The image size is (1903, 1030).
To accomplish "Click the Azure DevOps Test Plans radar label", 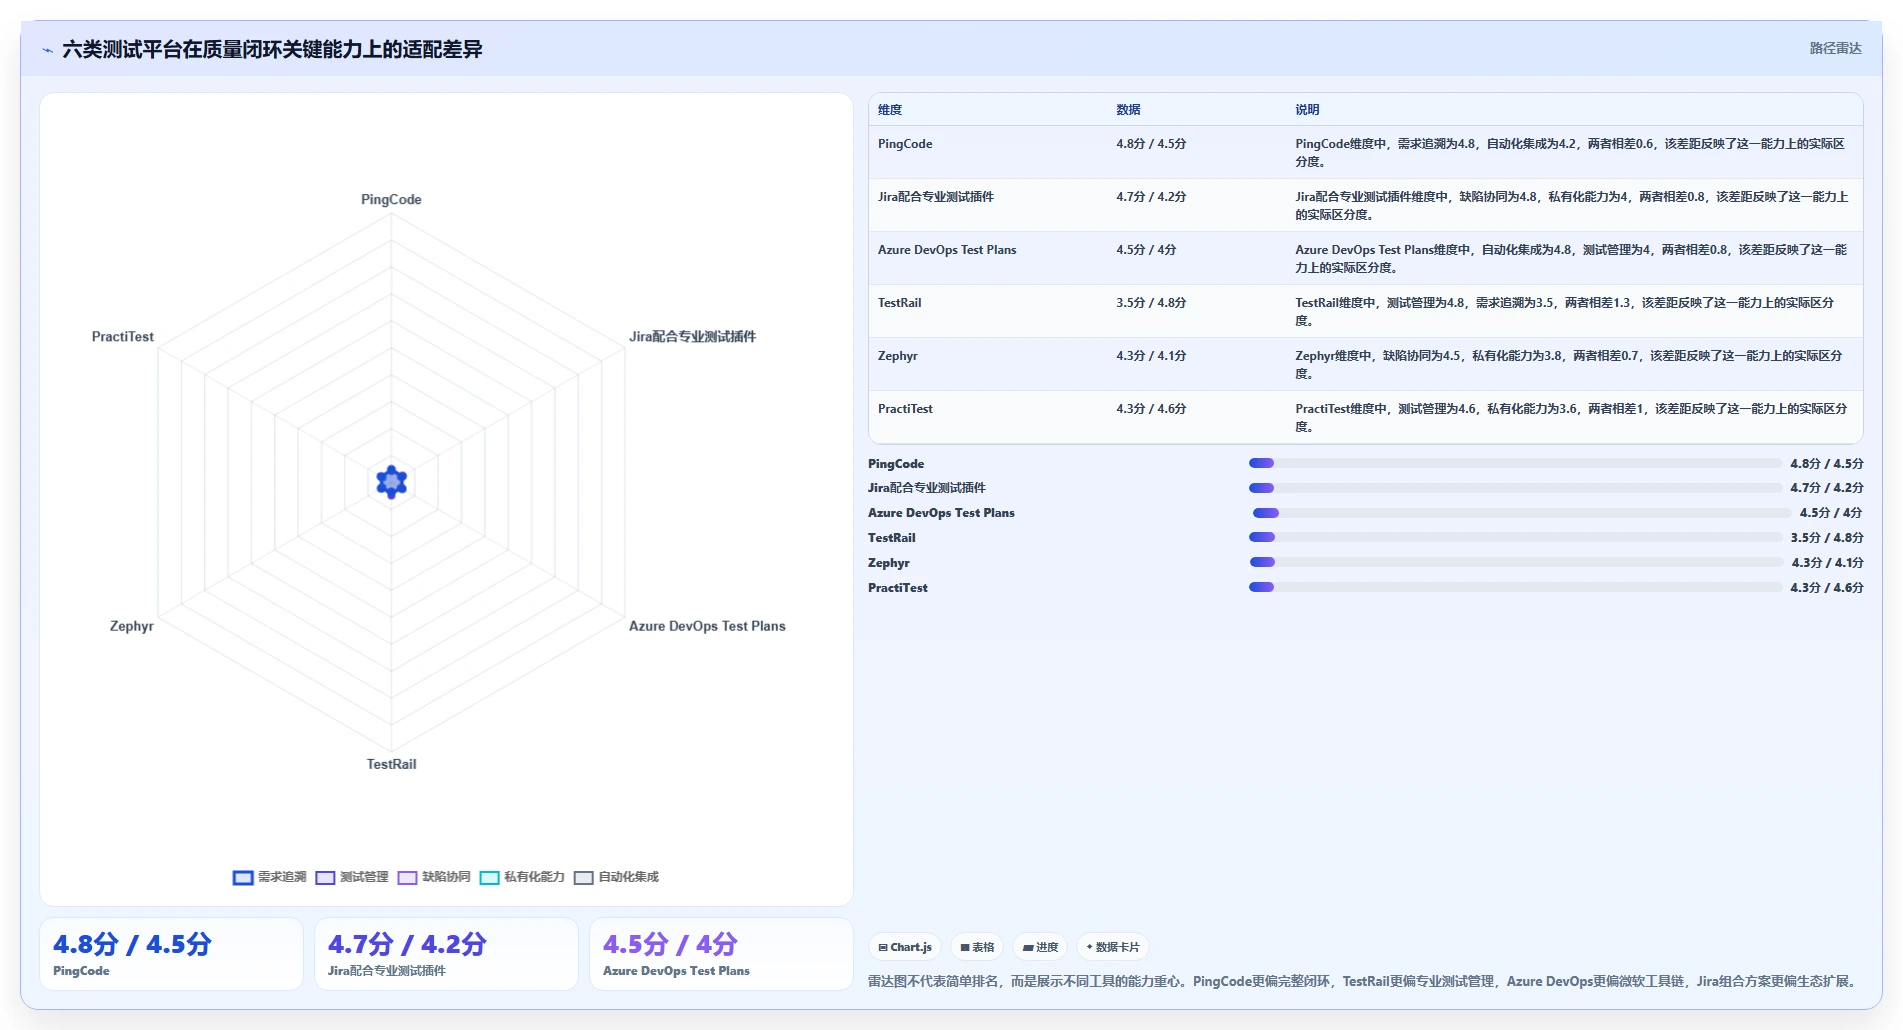I will (x=707, y=626).
